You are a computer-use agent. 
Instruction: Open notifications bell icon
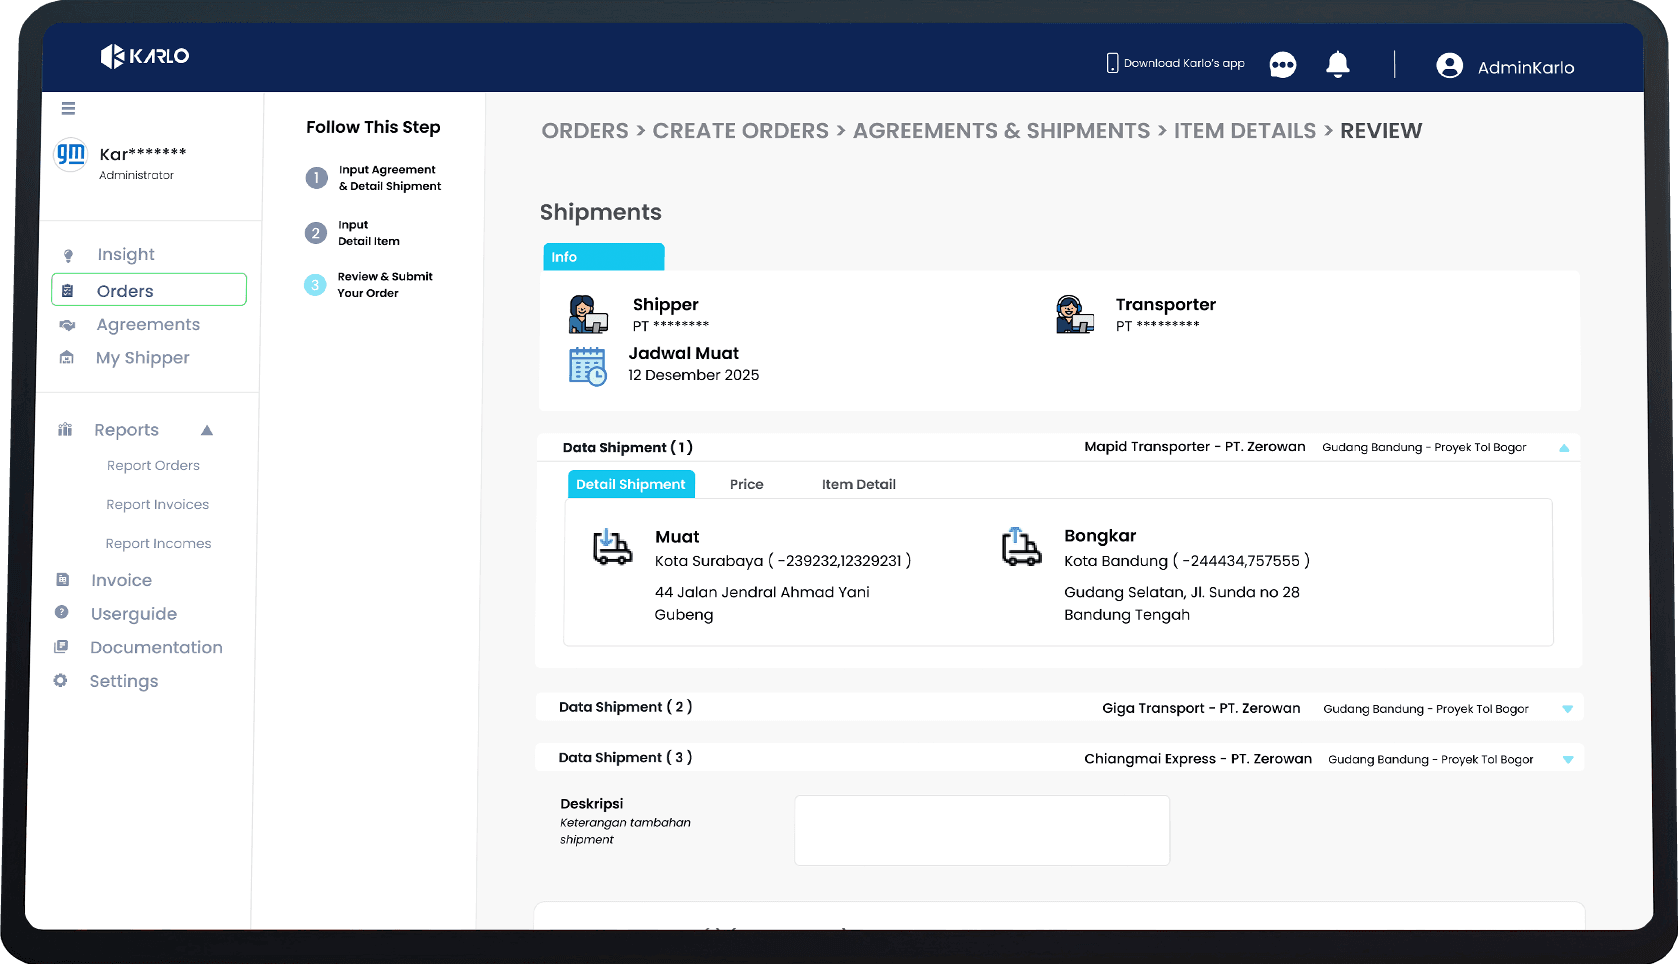click(1338, 64)
